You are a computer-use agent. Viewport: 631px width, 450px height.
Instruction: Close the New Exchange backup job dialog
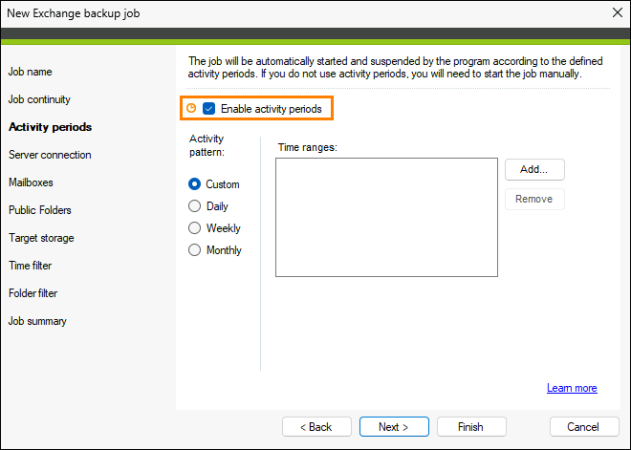click(x=617, y=13)
